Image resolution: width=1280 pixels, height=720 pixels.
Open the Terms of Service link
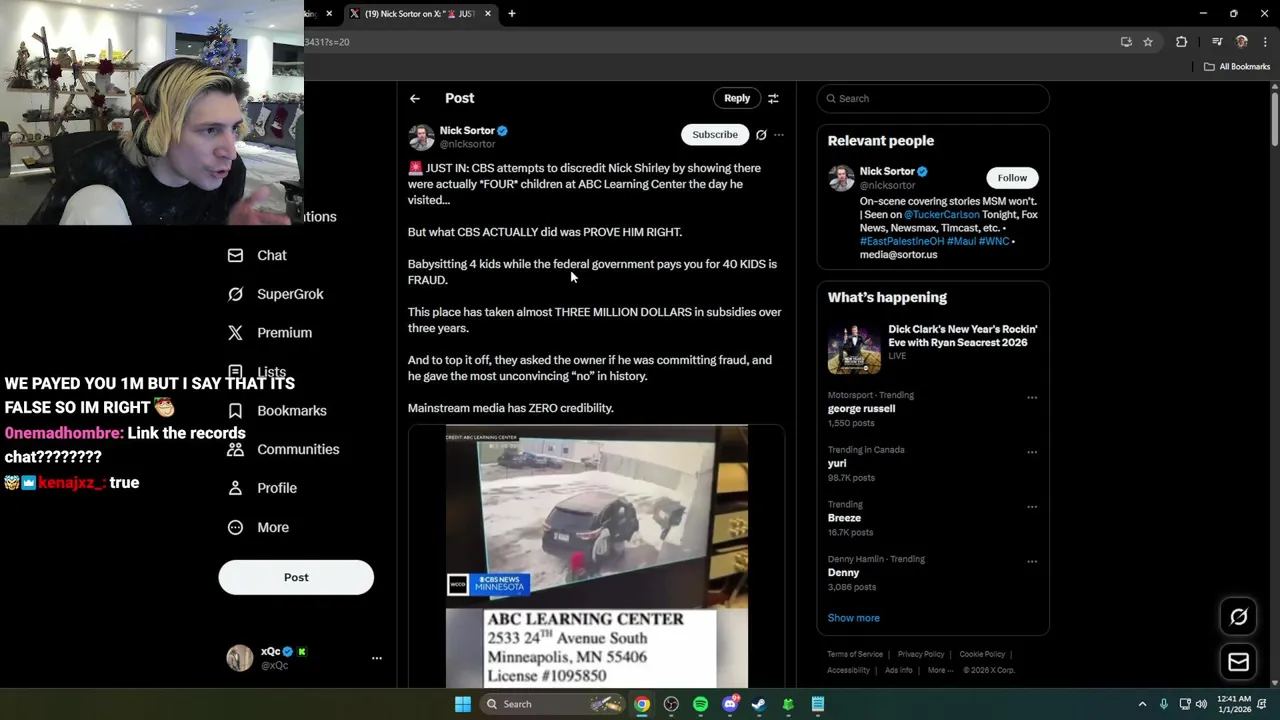pyautogui.click(x=855, y=654)
